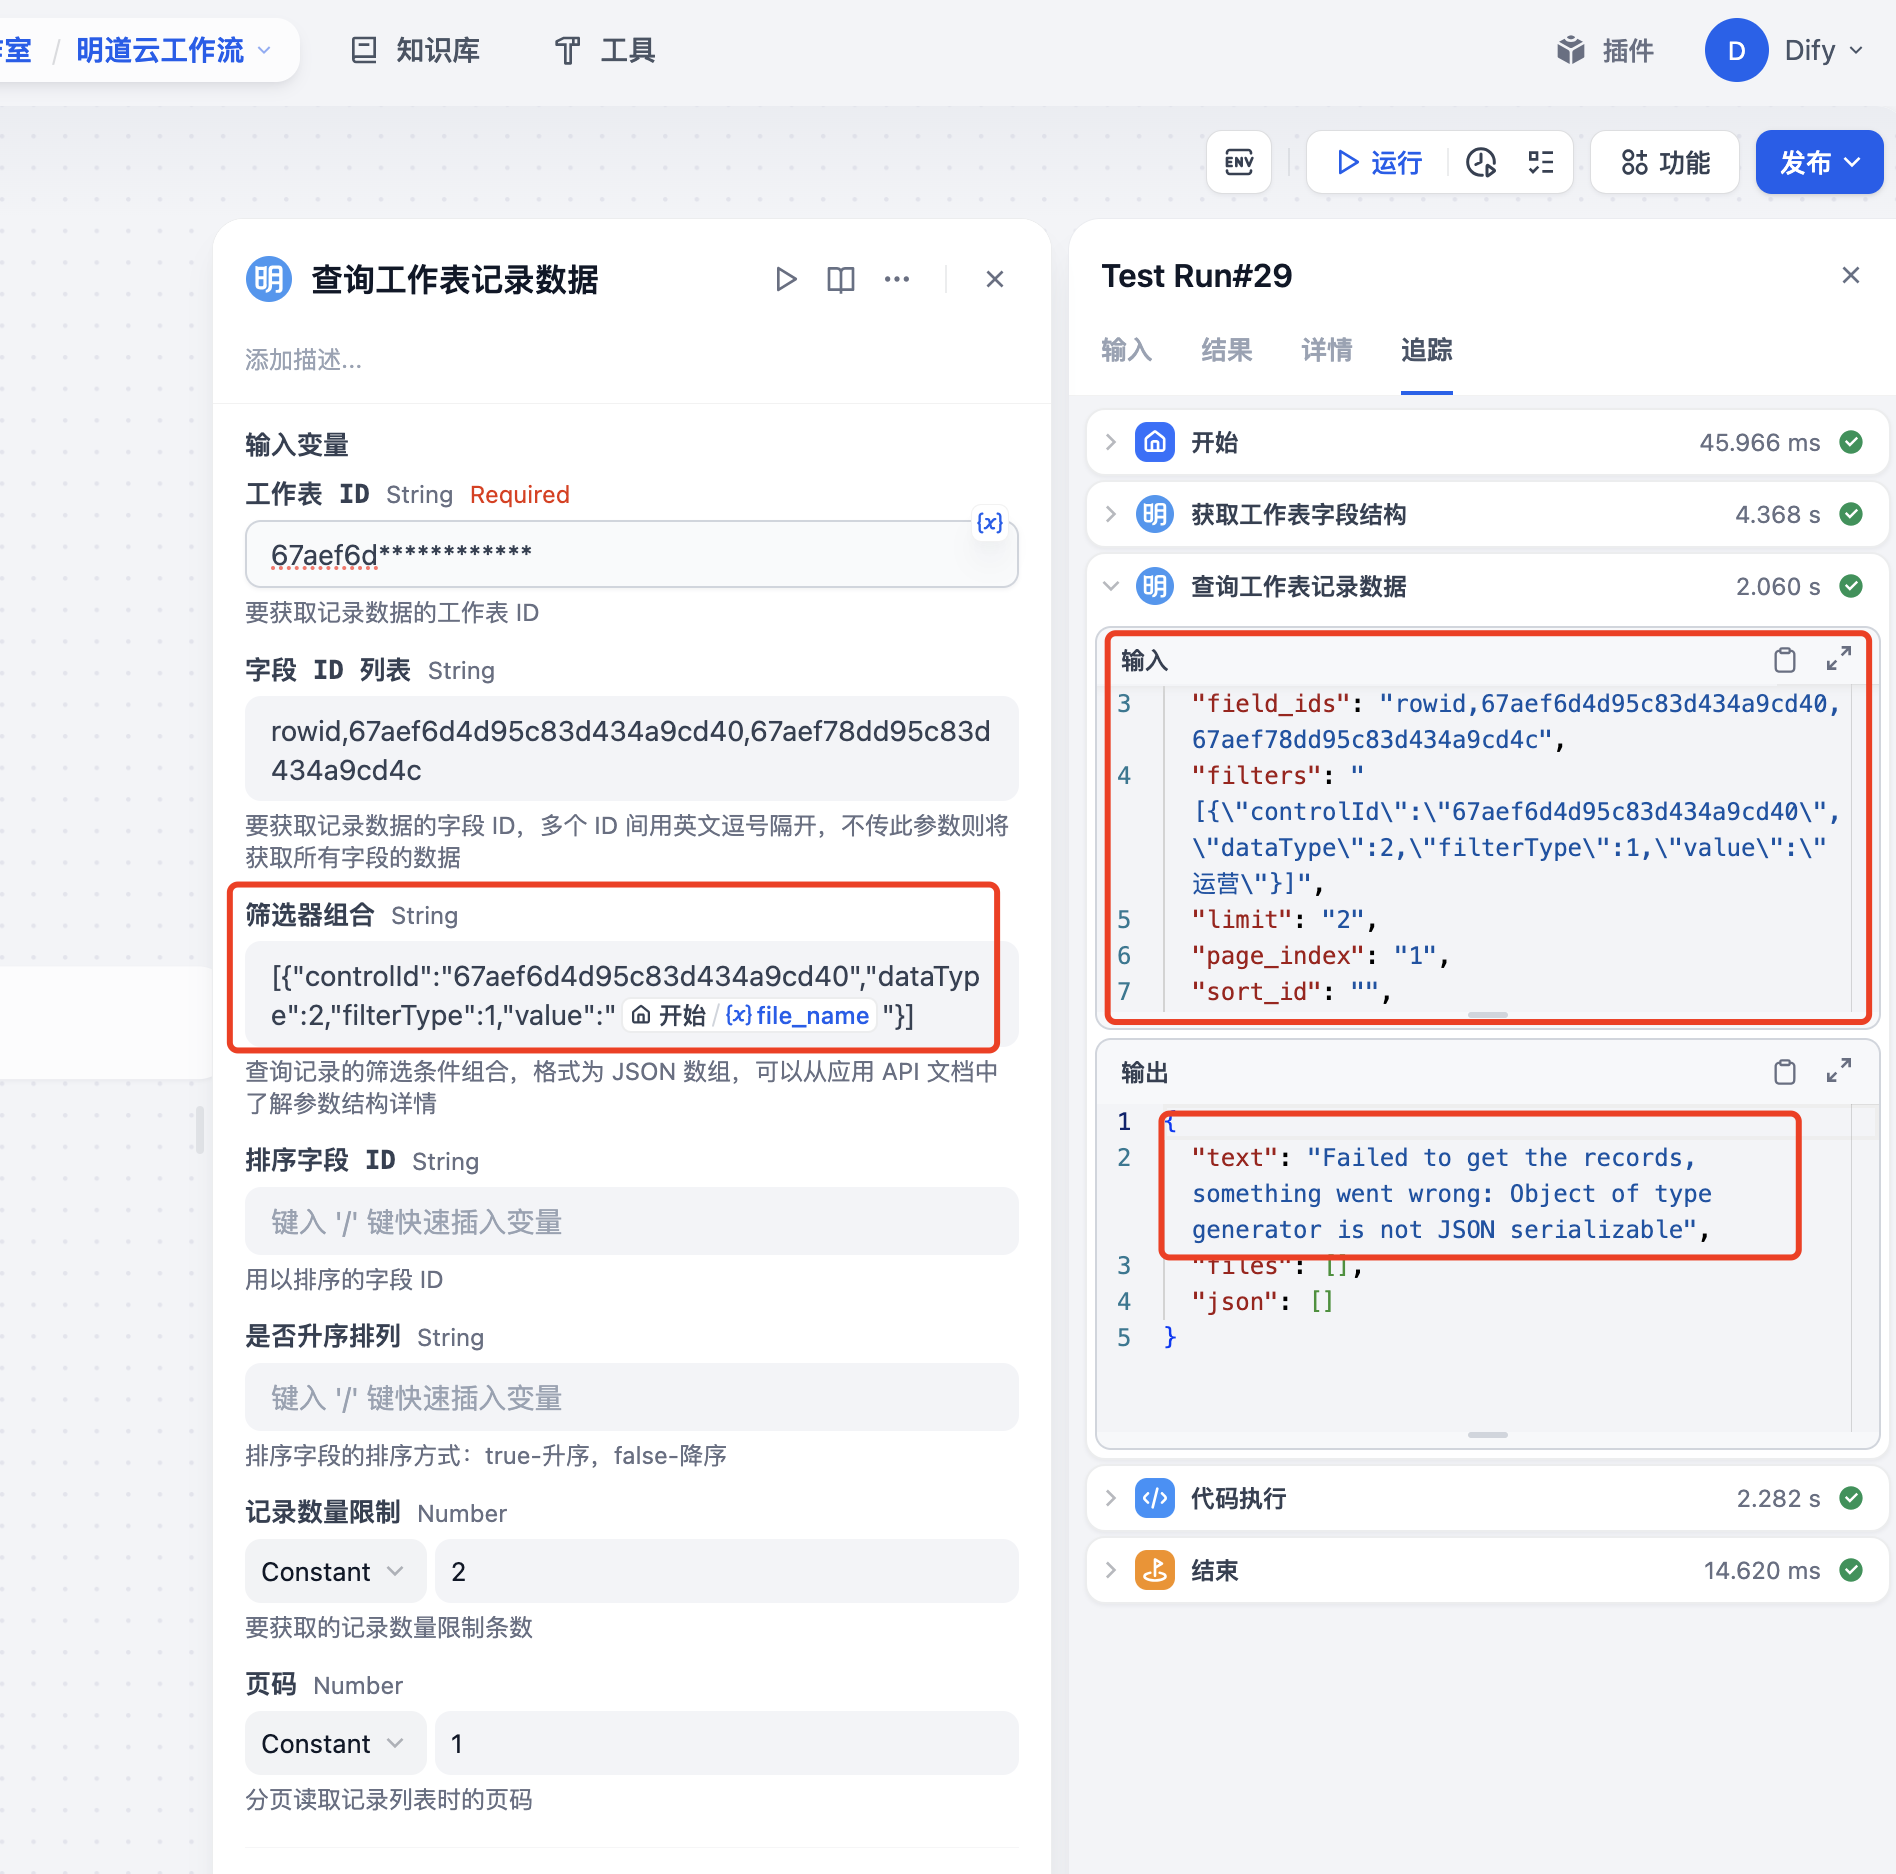Expand the 输出 panel to full view
This screenshot has height=1874, width=1896.
pos(1838,1072)
